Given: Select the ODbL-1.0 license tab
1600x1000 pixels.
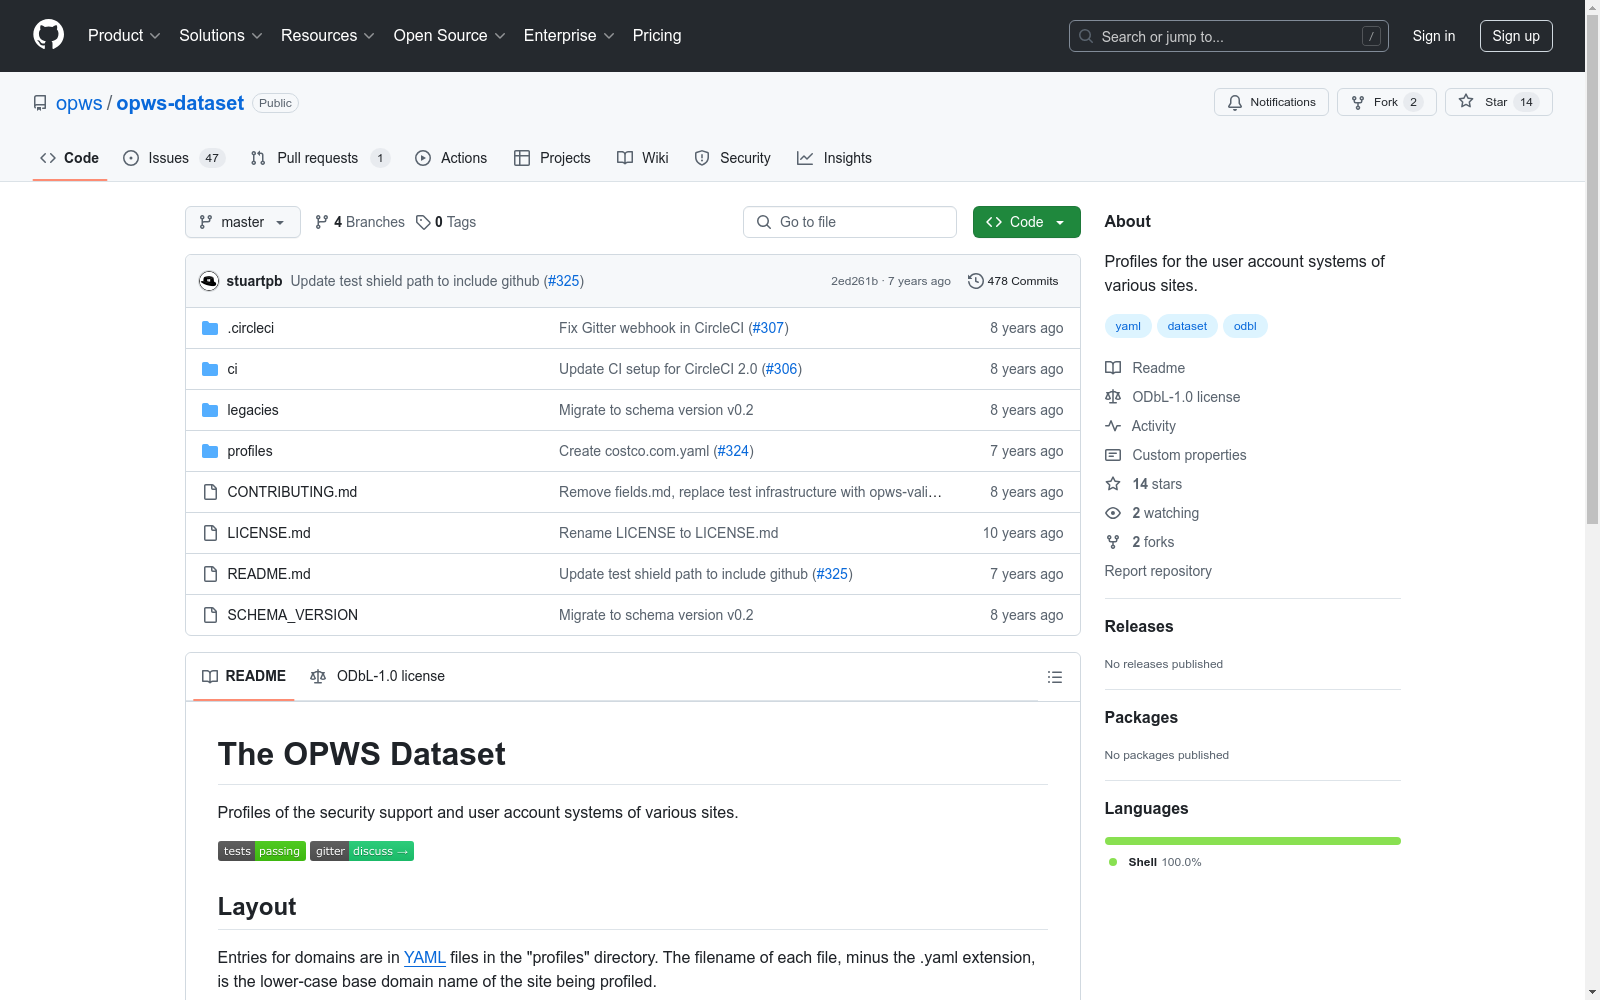Looking at the screenshot, I should (378, 677).
